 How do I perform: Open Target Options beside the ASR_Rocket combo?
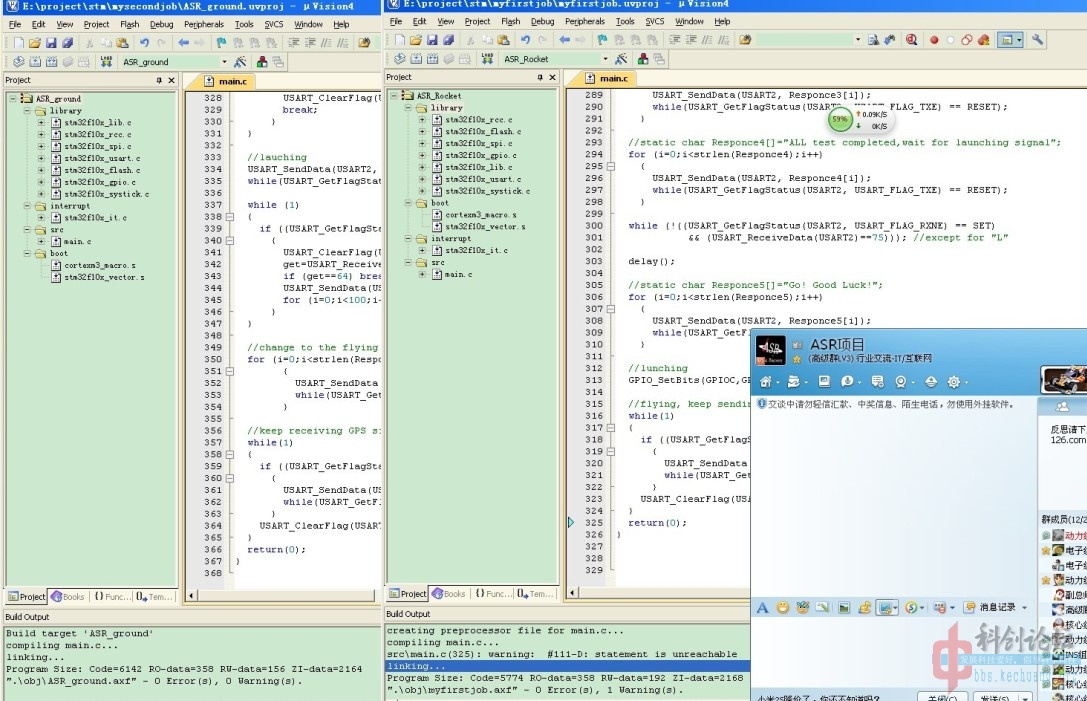[621, 59]
